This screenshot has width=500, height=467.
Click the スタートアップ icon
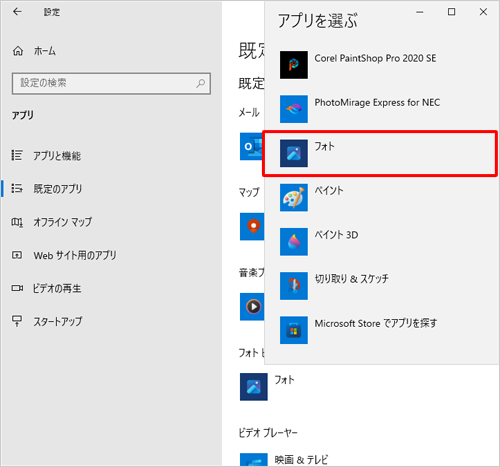click(17, 321)
